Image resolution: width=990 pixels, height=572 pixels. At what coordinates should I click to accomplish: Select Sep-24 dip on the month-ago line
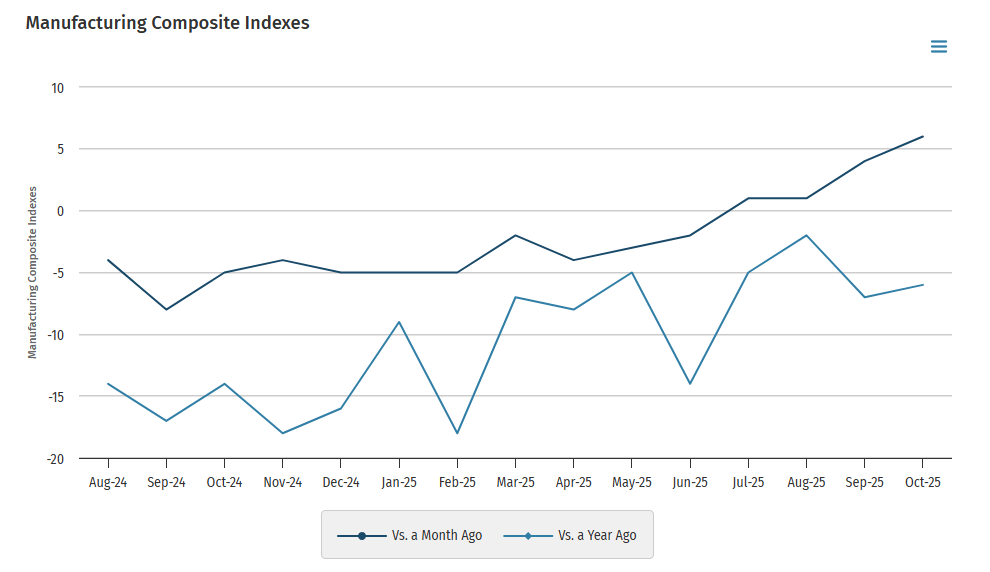[x=166, y=309]
